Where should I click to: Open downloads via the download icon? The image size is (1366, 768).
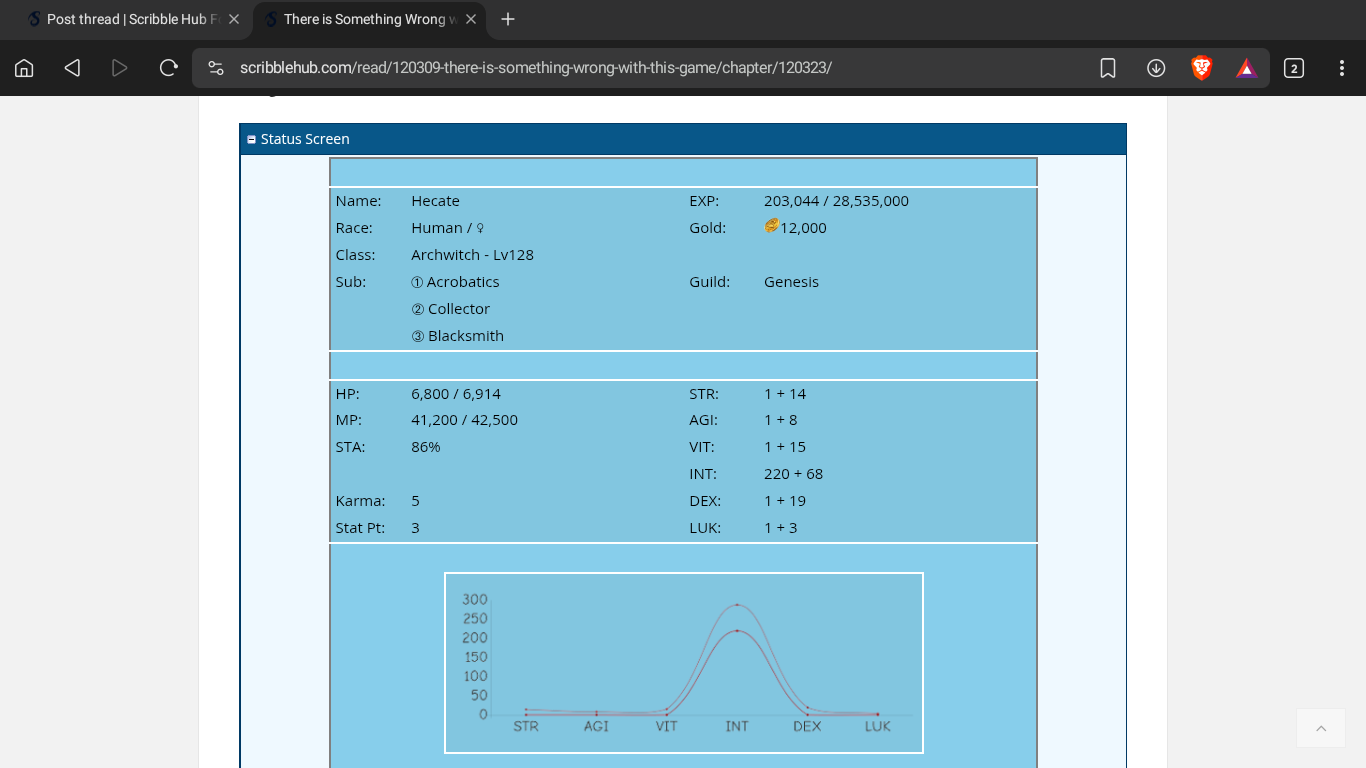click(1156, 68)
